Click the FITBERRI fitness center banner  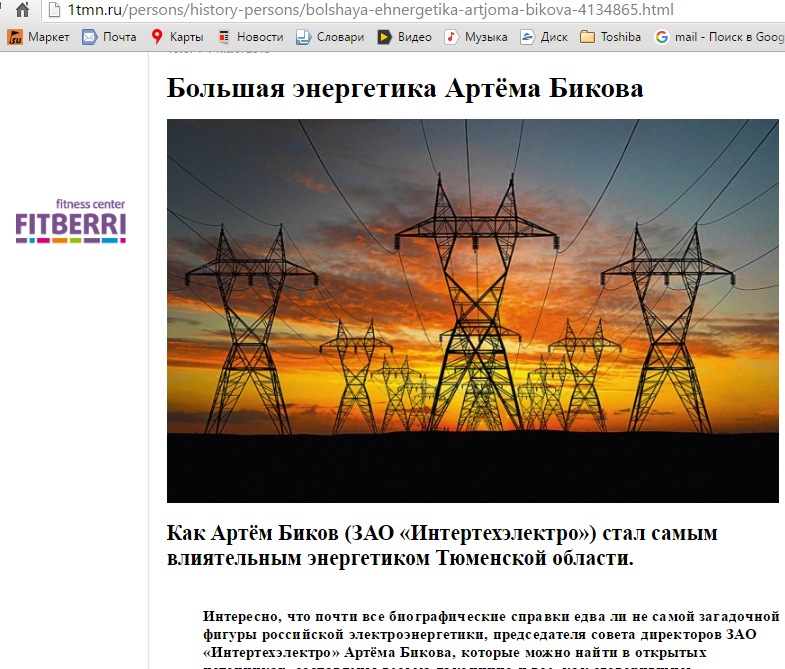[x=71, y=221]
